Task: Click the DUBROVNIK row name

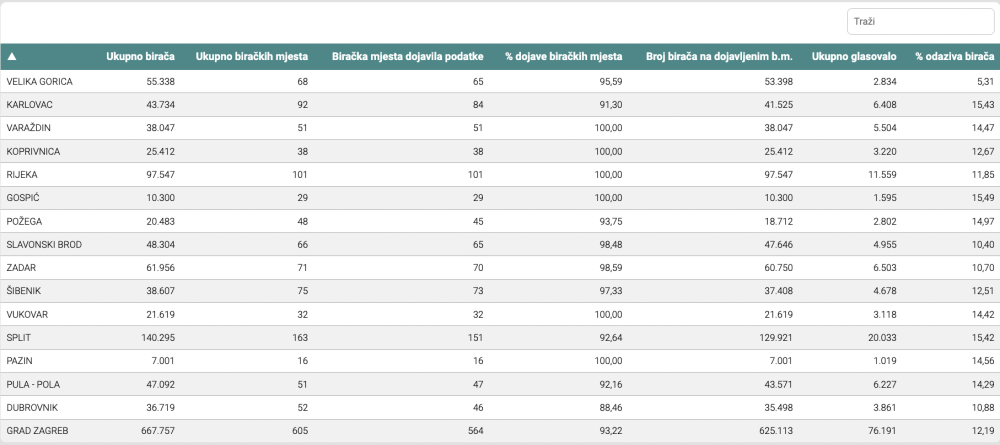Action: coord(32,407)
